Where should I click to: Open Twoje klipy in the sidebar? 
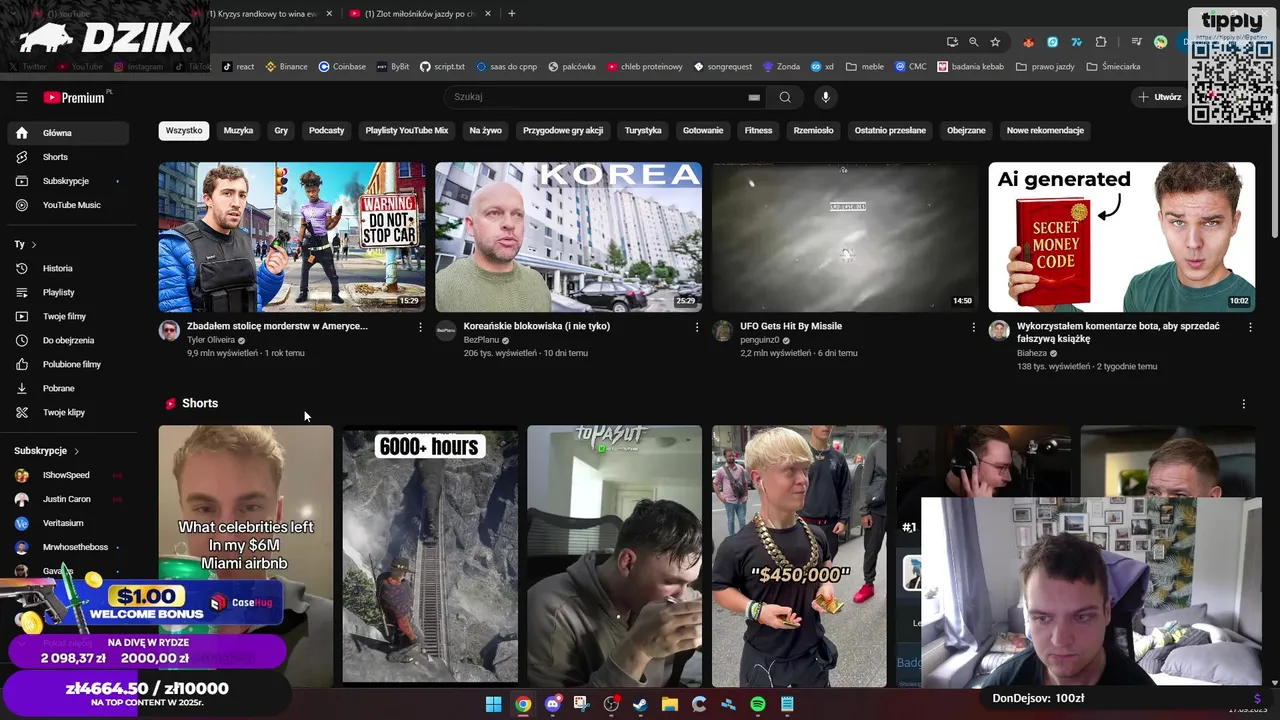[x=68, y=412]
